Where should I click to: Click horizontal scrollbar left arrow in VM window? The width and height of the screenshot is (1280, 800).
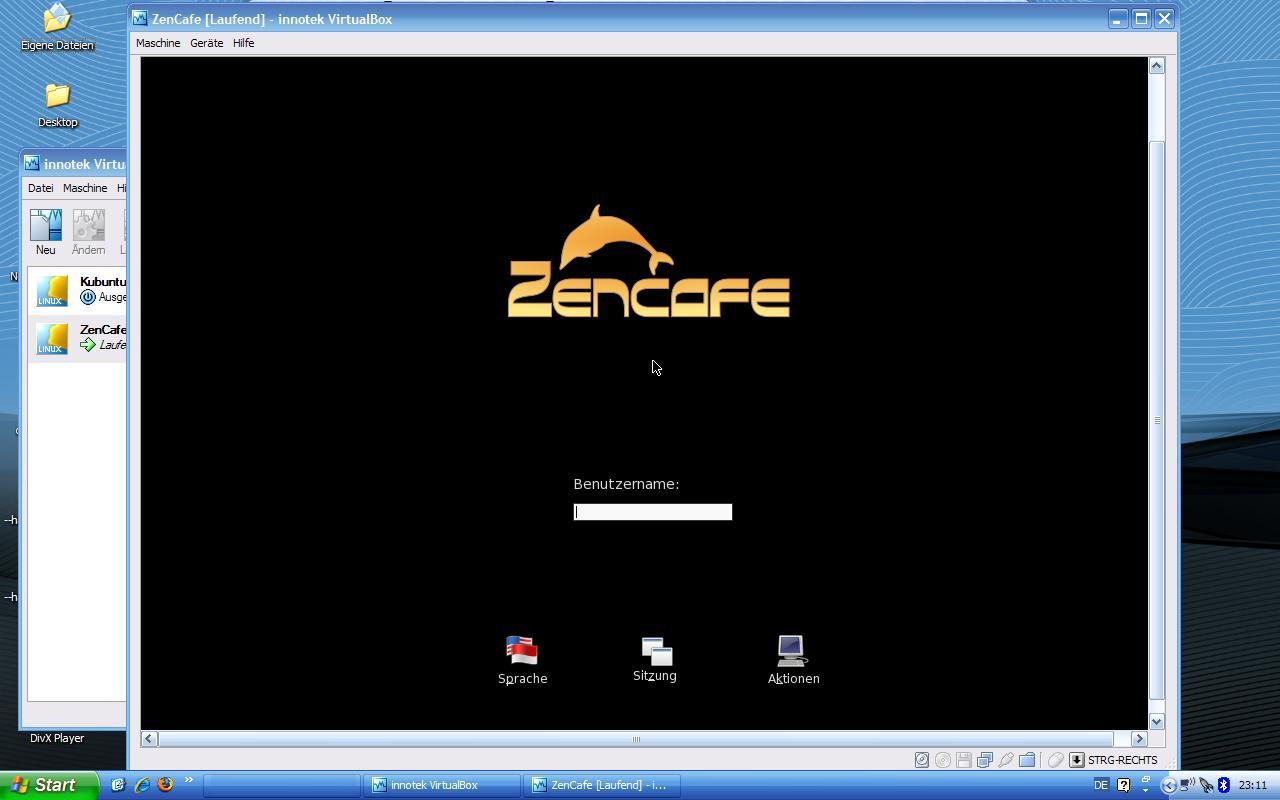pyautogui.click(x=149, y=739)
